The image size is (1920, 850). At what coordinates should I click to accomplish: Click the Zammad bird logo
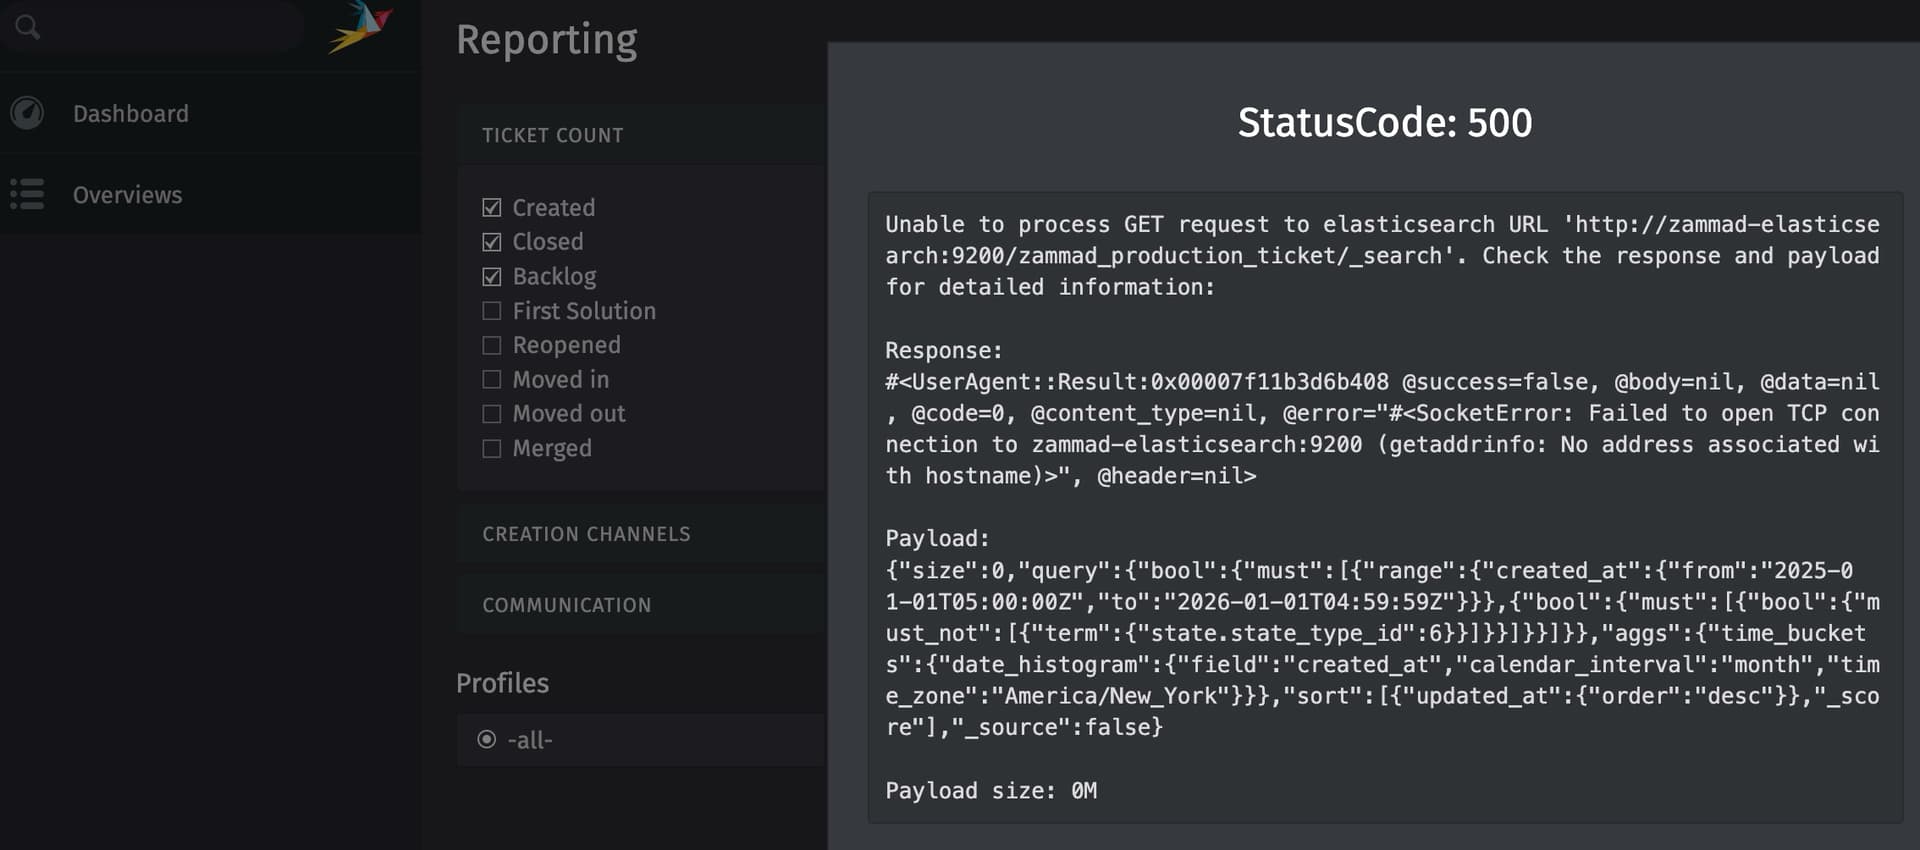(x=361, y=27)
